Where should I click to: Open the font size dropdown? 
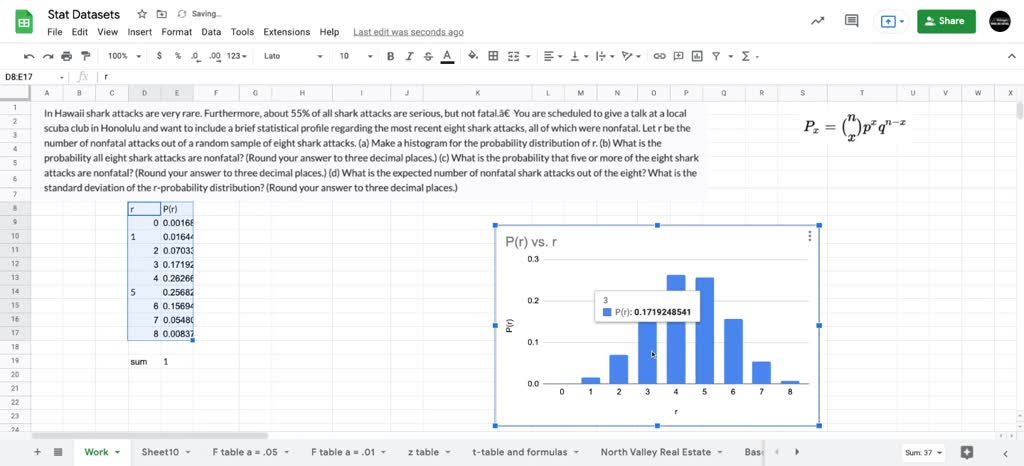pos(350,56)
